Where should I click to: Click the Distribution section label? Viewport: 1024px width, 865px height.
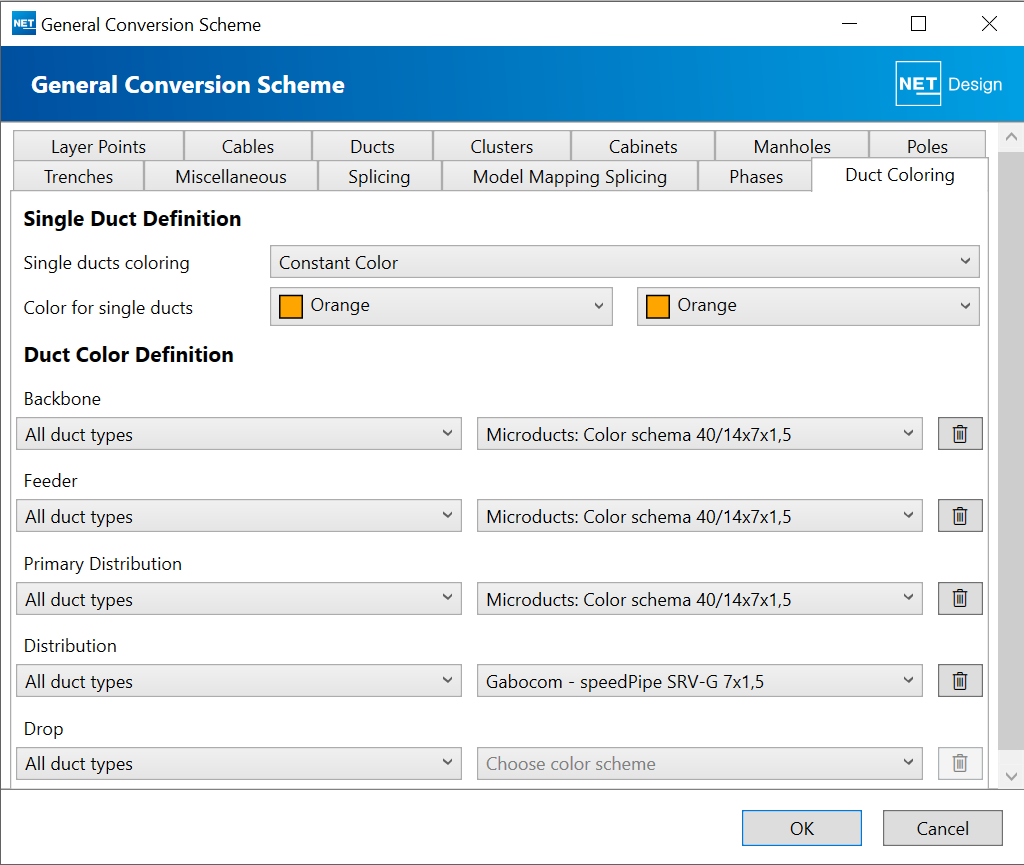70,646
